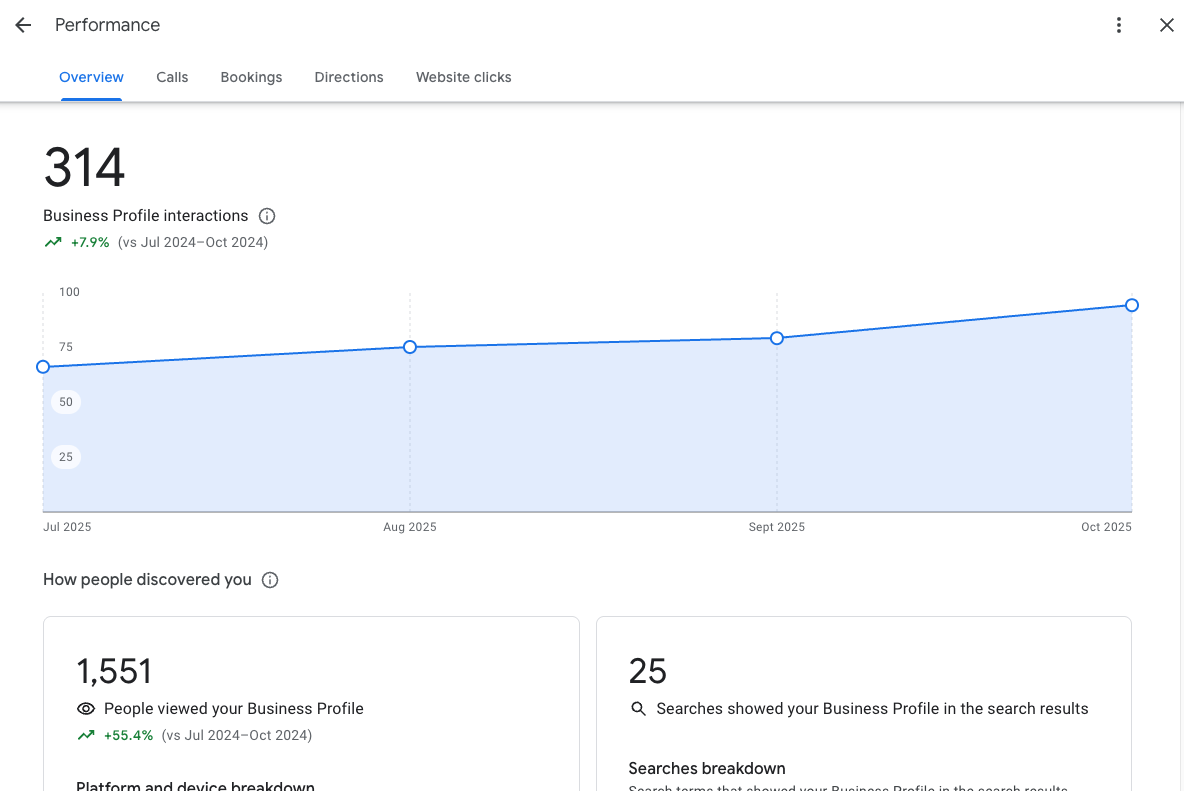Select the Aug 2025 marker on the graph
Screen dimensions: 1184x791
coord(409,346)
